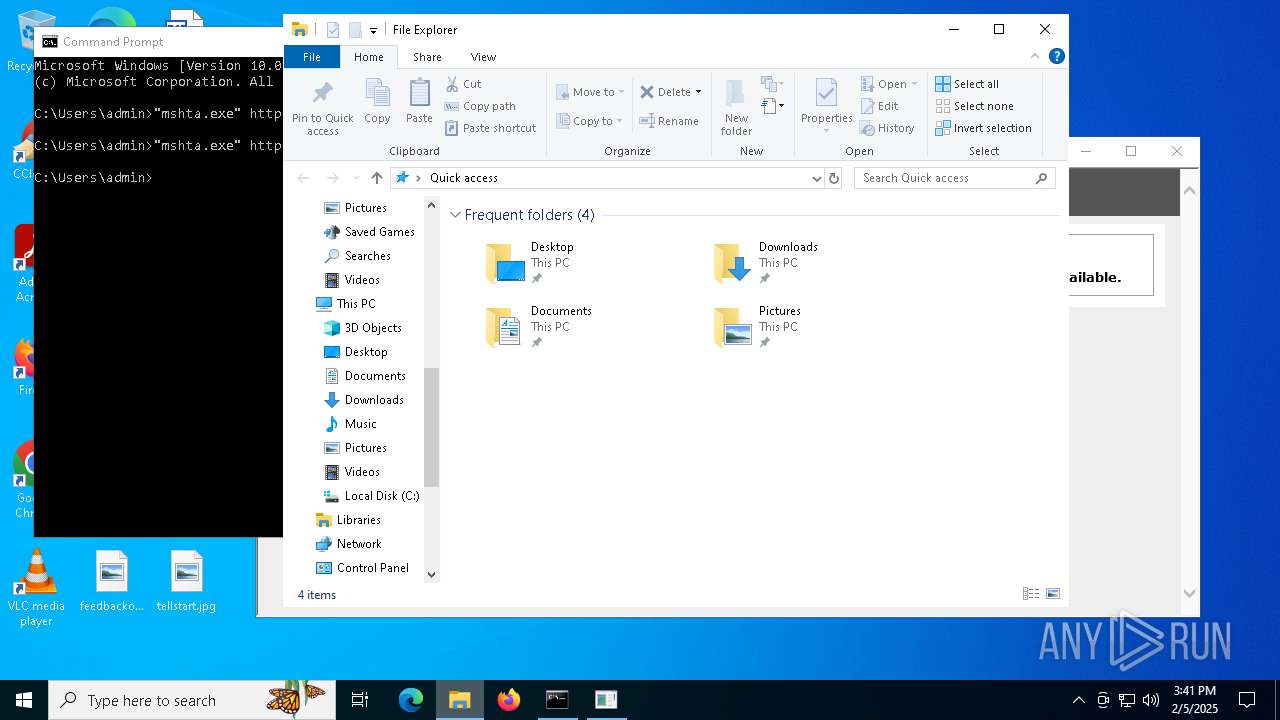The image size is (1280, 720).
Task: Click the Paste ribbon button
Action: pos(419,102)
